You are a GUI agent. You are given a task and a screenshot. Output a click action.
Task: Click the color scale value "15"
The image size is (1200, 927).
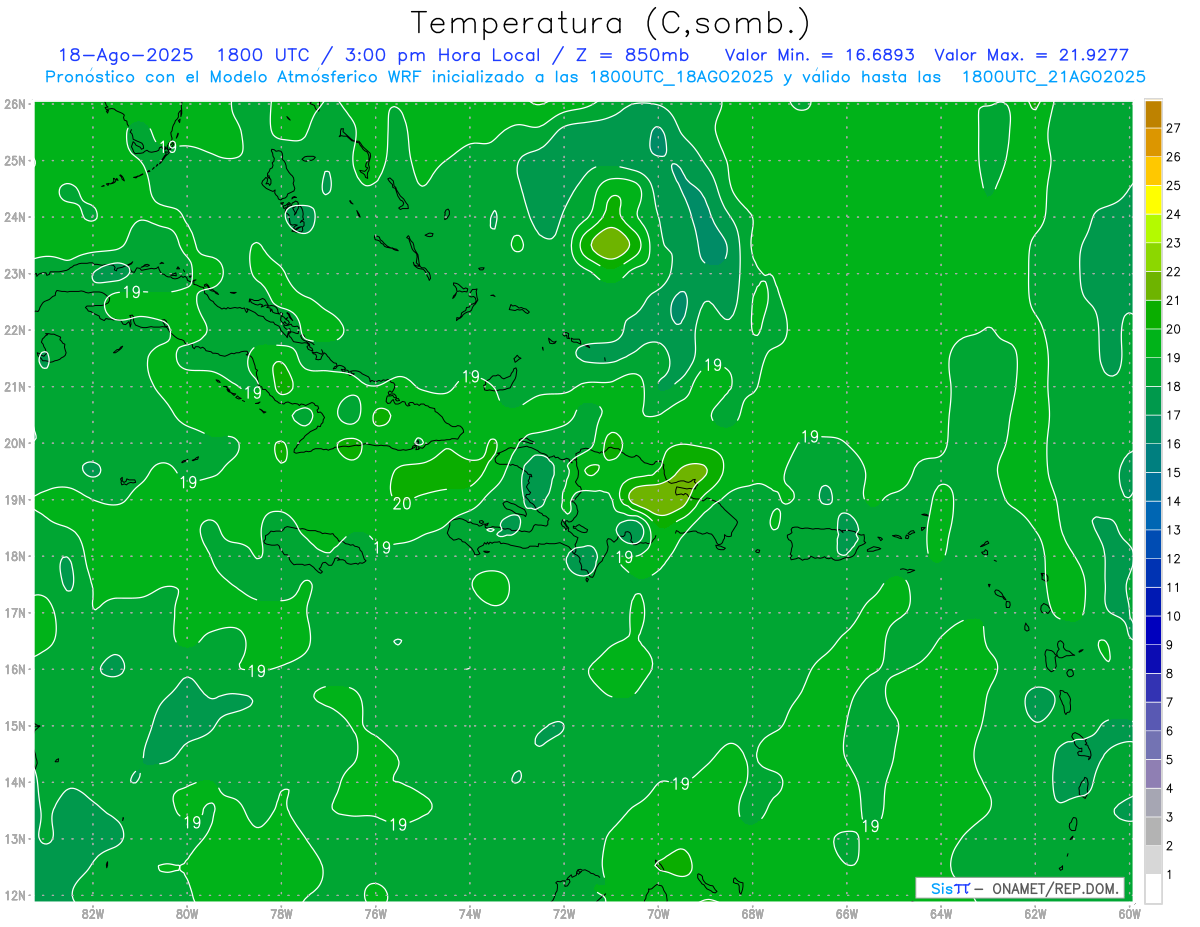pos(1174,472)
